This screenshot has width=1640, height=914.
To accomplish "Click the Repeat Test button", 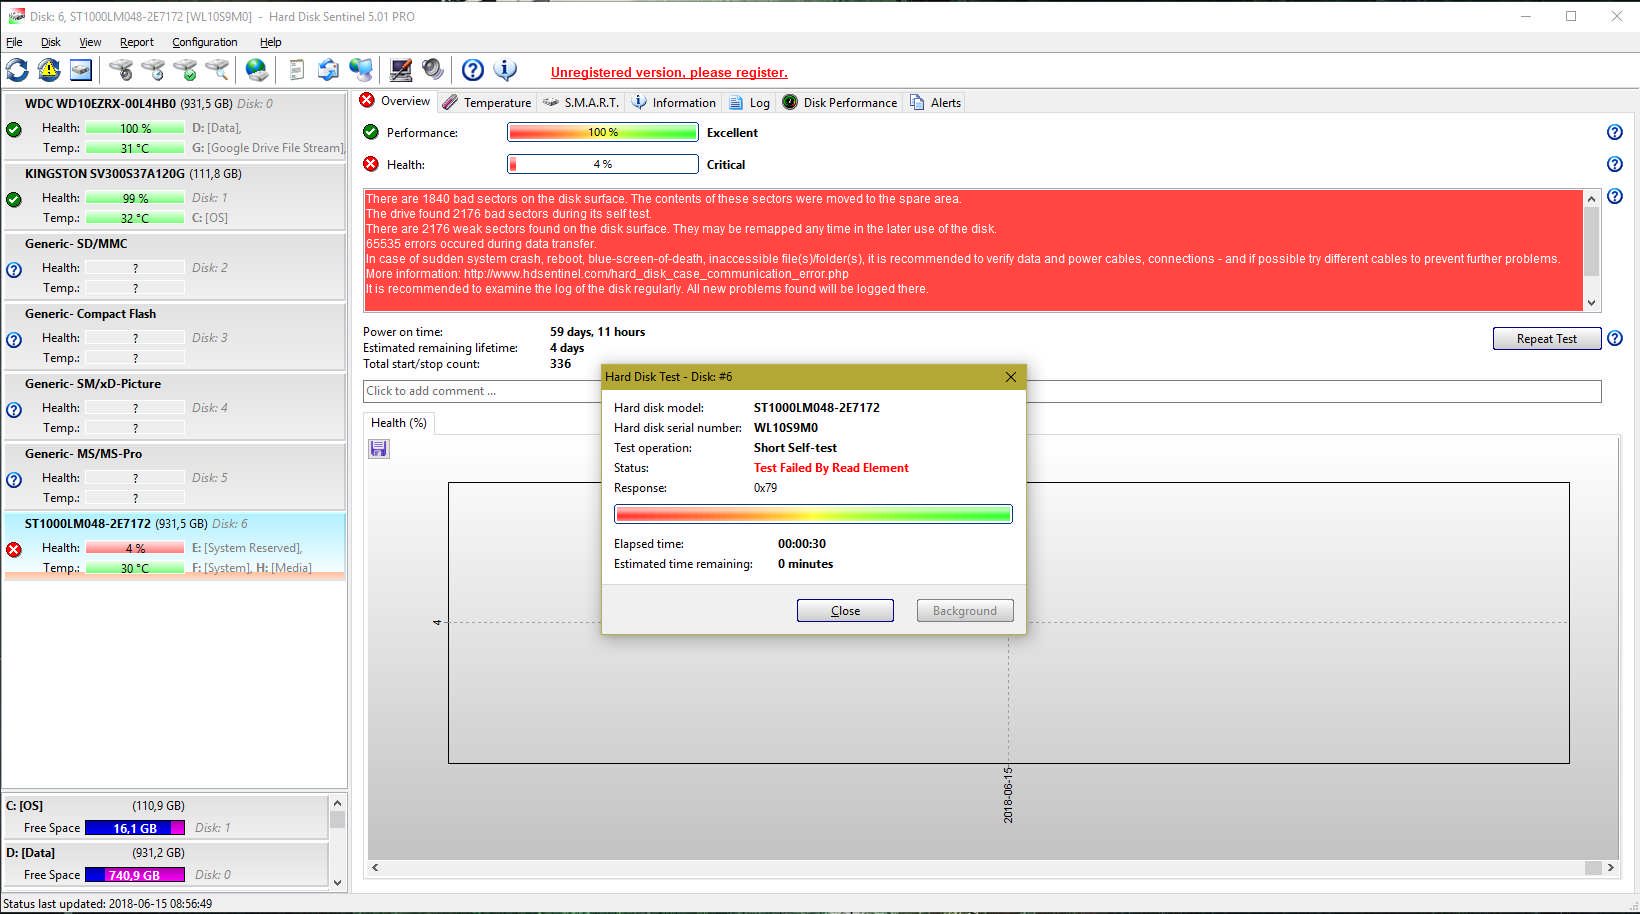I will click(x=1546, y=339).
